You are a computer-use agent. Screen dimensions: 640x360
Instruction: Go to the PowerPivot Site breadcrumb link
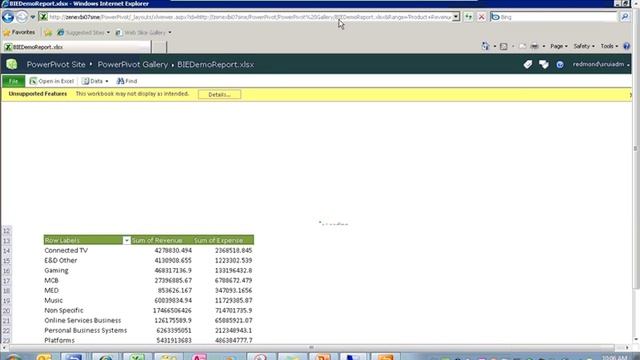[x=56, y=64]
